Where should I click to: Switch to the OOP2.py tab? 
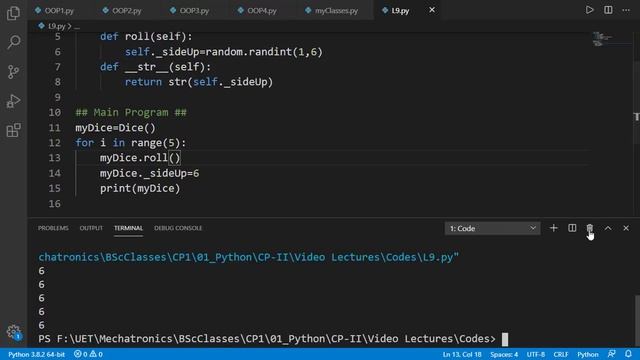(x=122, y=11)
